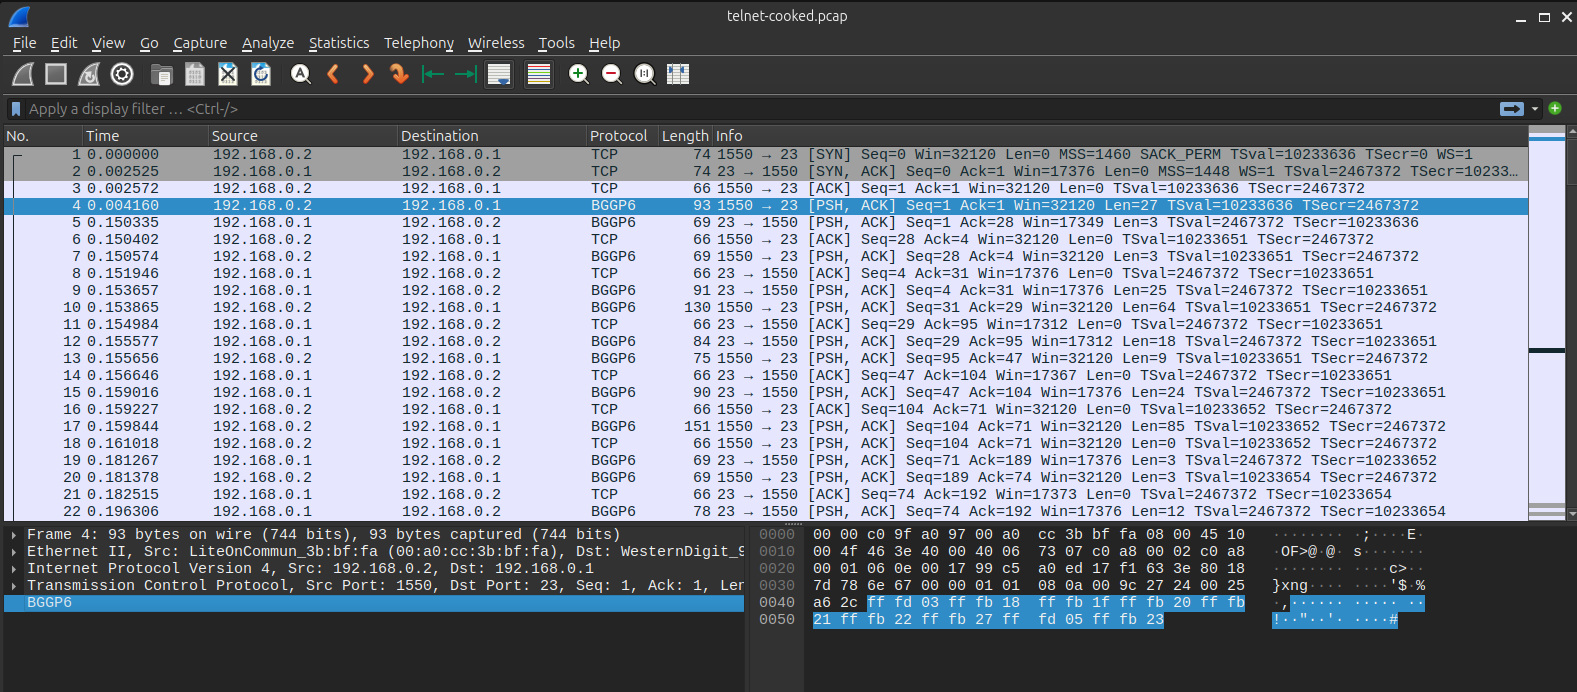Zoom in on packet list text

[x=578, y=74]
